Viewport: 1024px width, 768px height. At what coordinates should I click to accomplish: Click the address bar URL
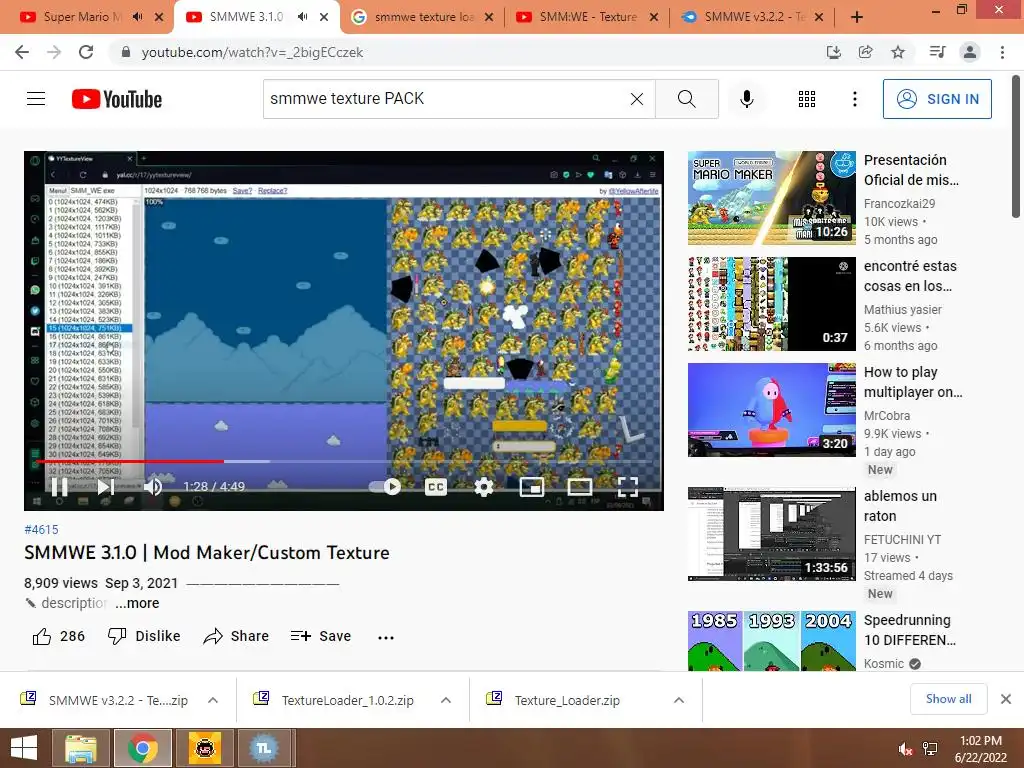pyautogui.click(x=252, y=52)
